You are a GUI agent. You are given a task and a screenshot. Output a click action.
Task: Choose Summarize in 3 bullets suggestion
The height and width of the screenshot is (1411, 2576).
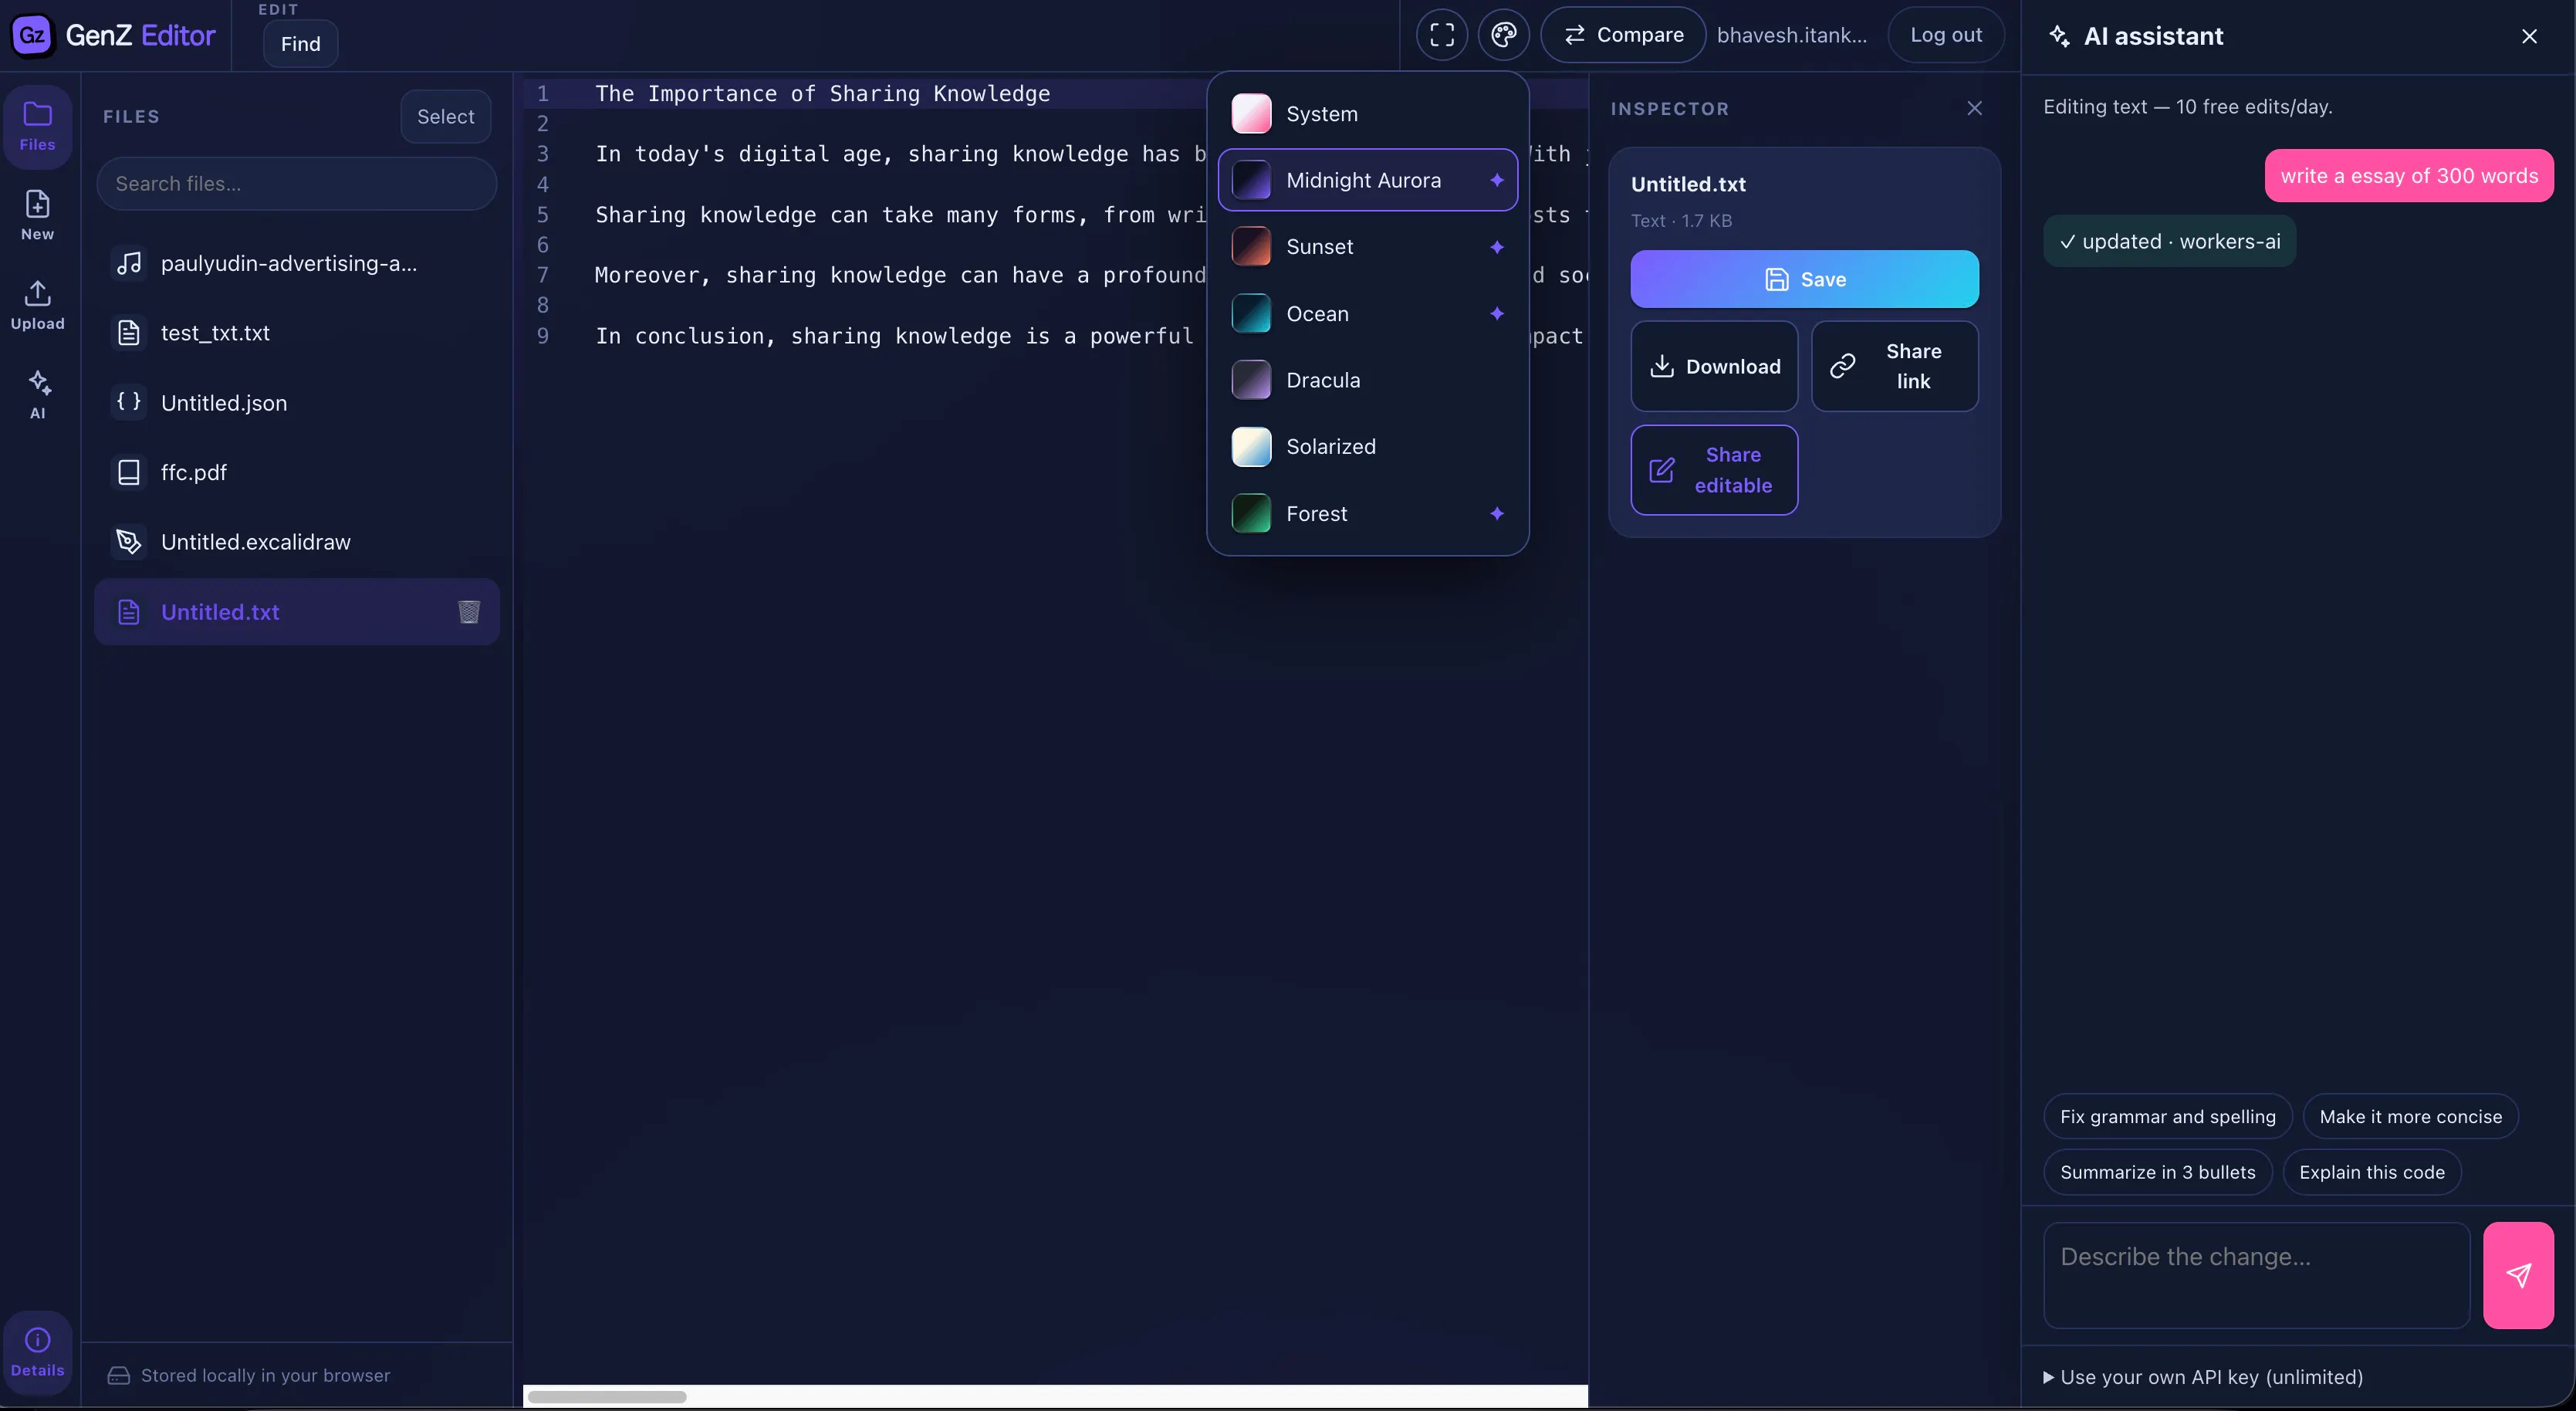(2157, 1172)
